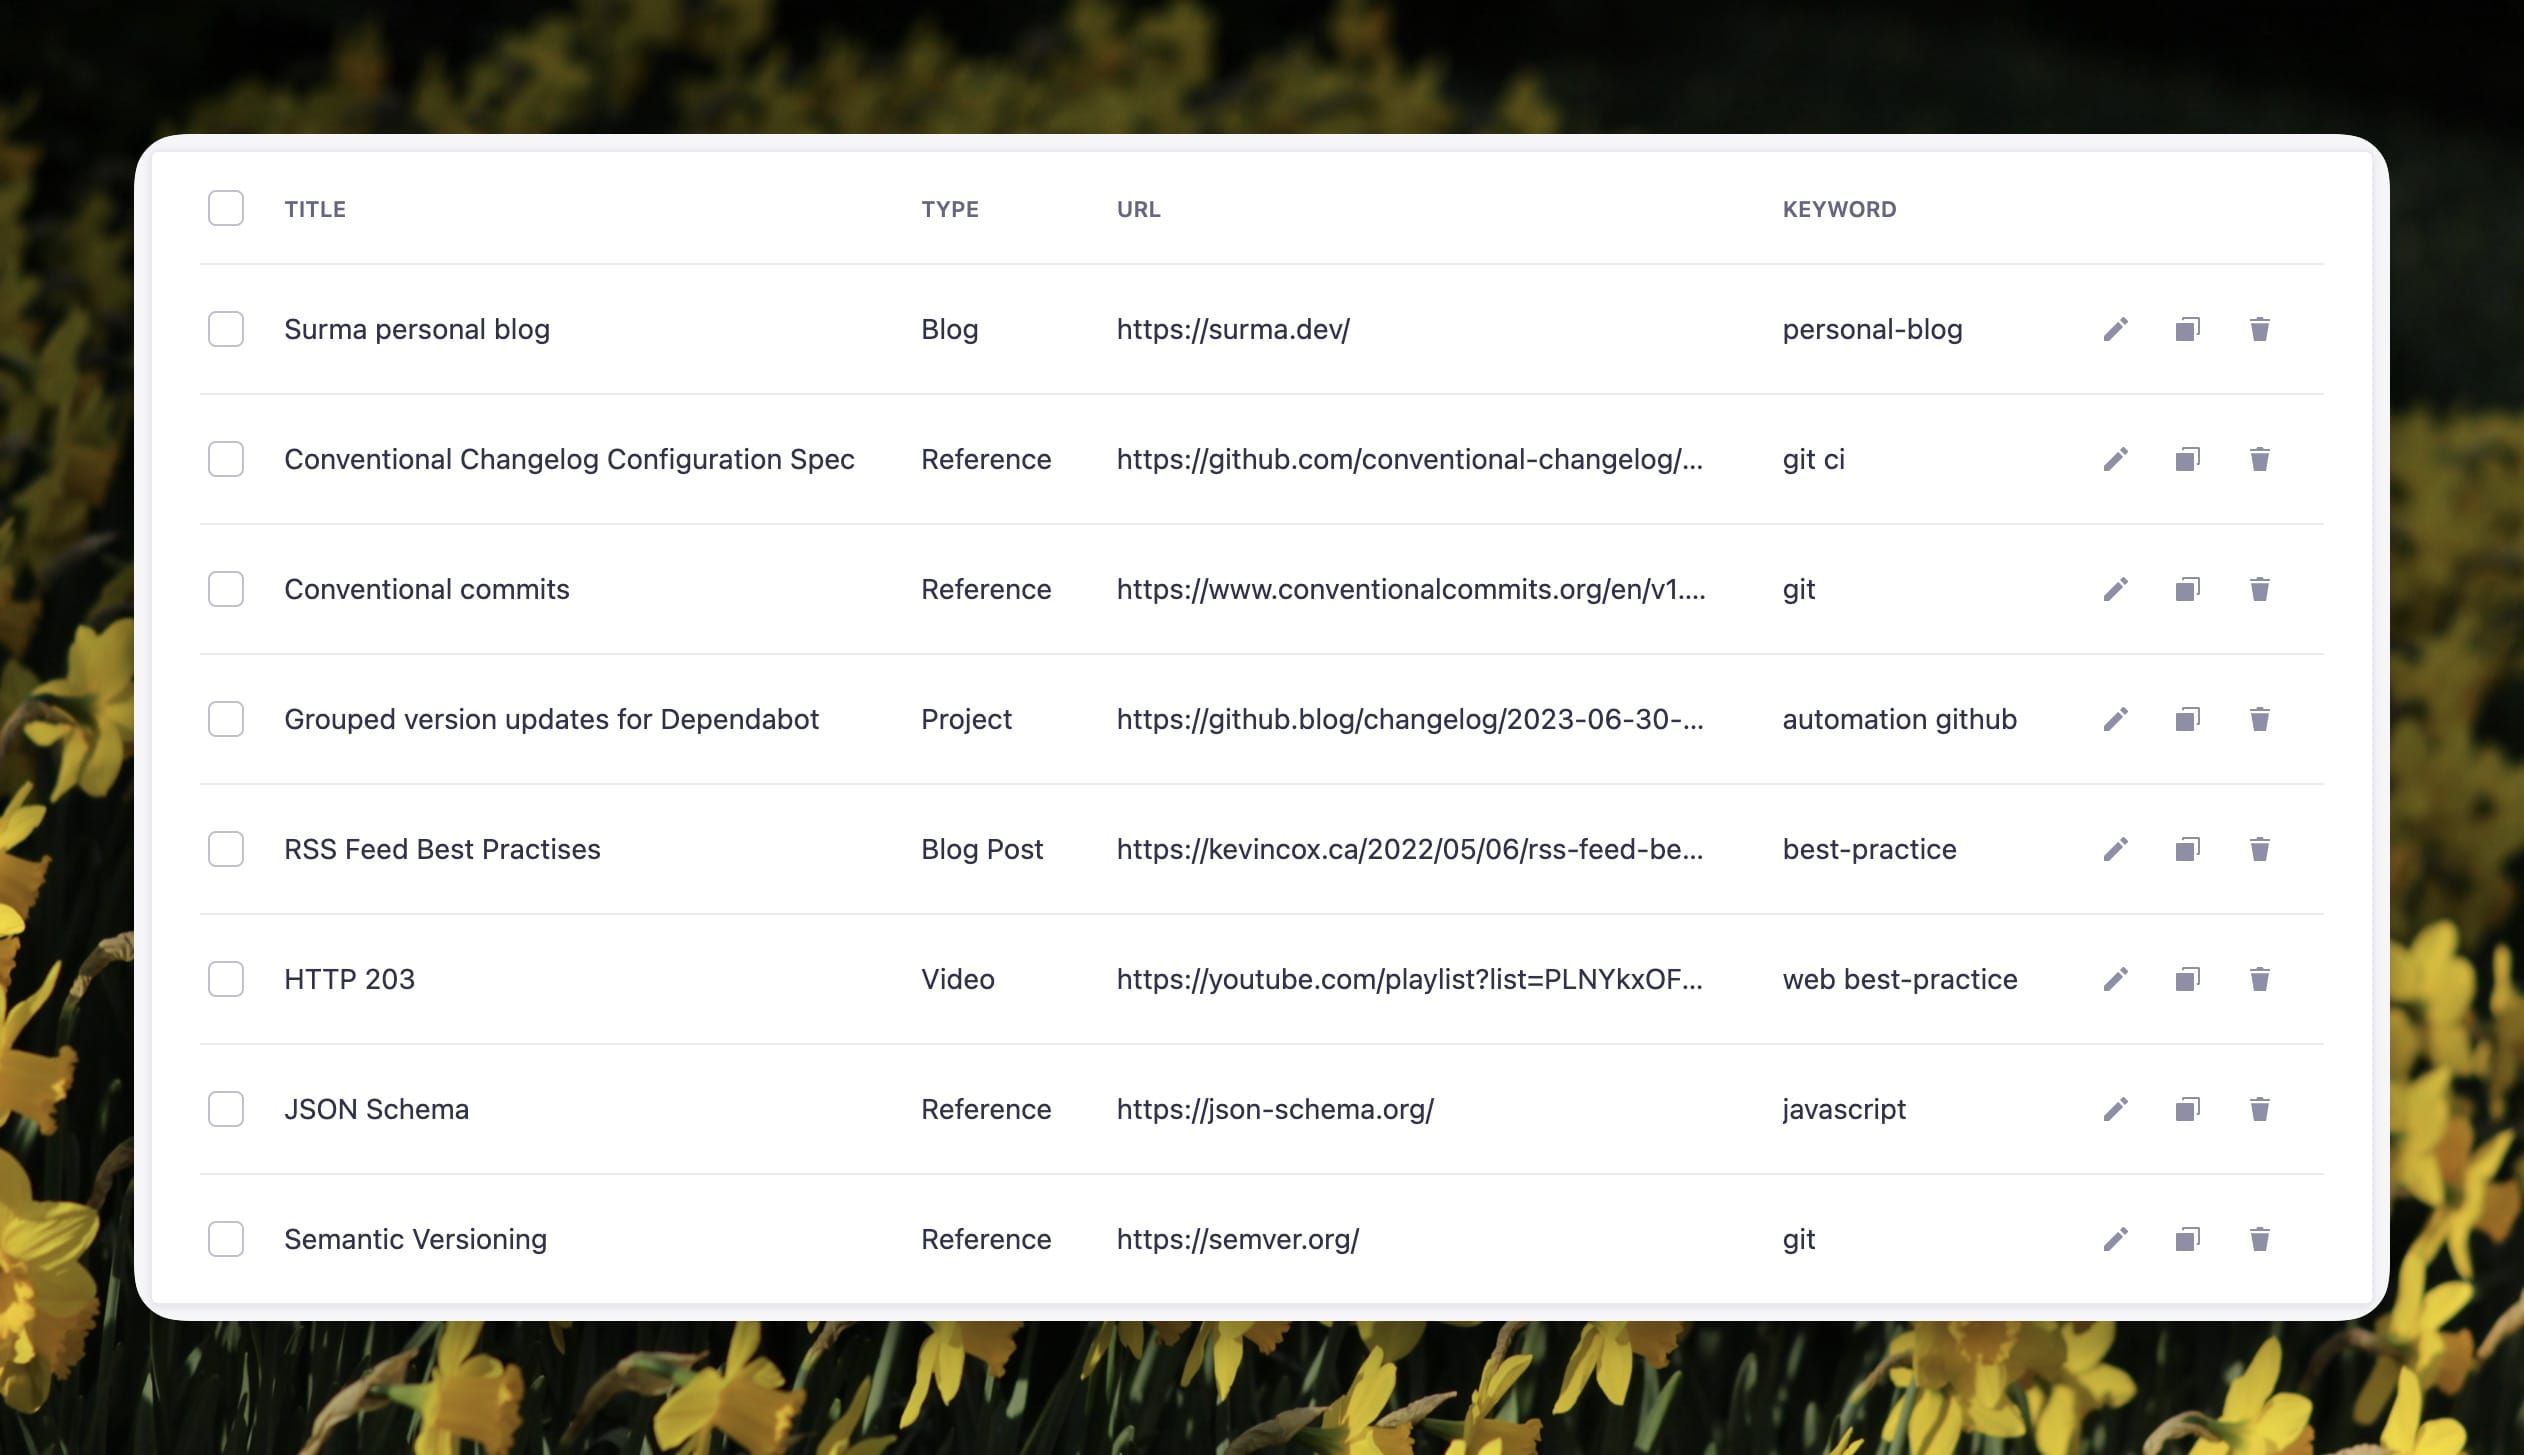Image resolution: width=2524 pixels, height=1455 pixels.
Task: Edit the JSON Schema entry
Action: (2115, 1109)
